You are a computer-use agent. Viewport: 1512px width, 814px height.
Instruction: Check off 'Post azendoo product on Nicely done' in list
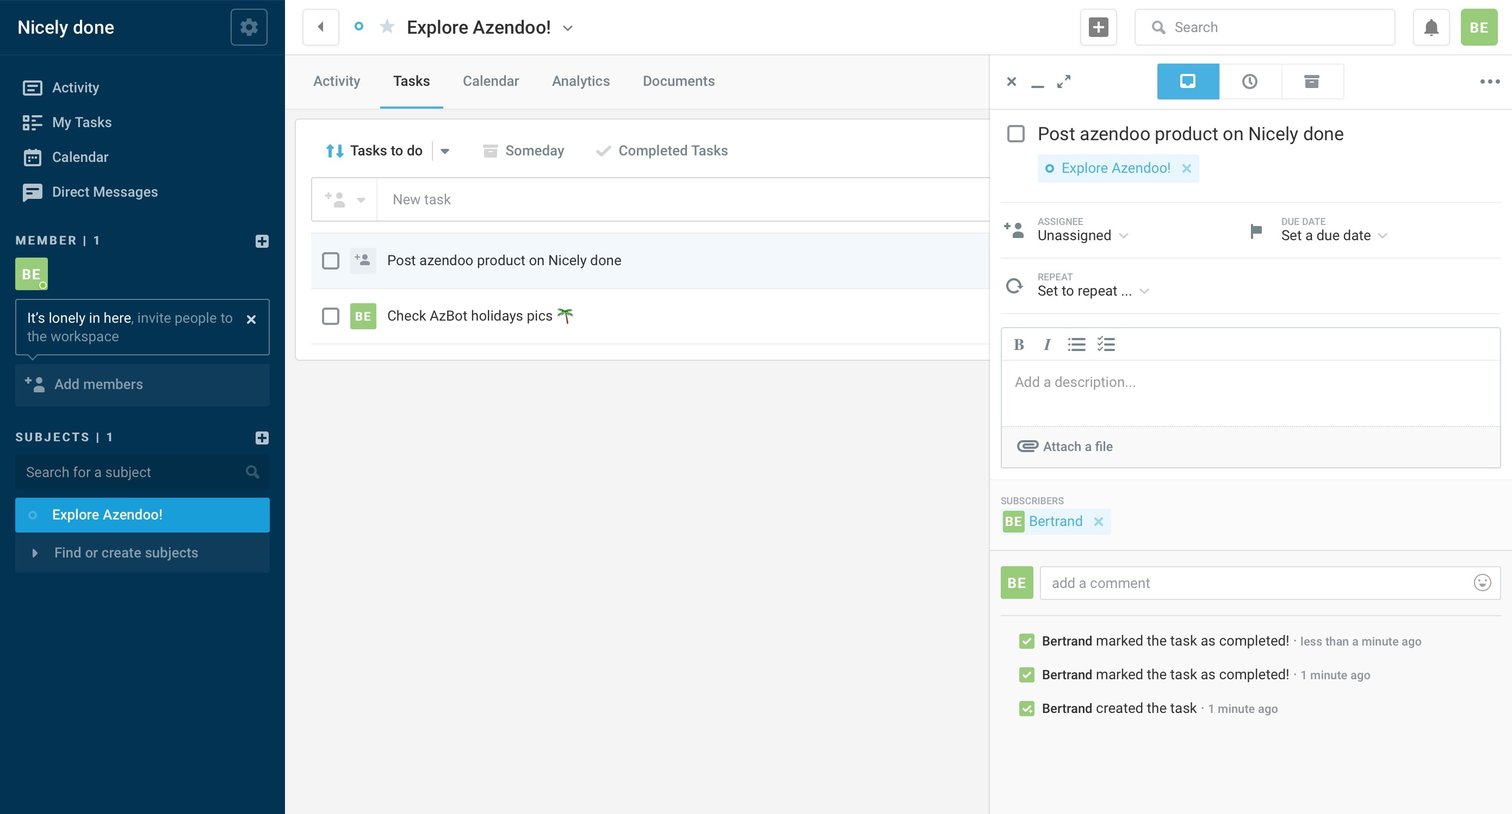(x=331, y=261)
